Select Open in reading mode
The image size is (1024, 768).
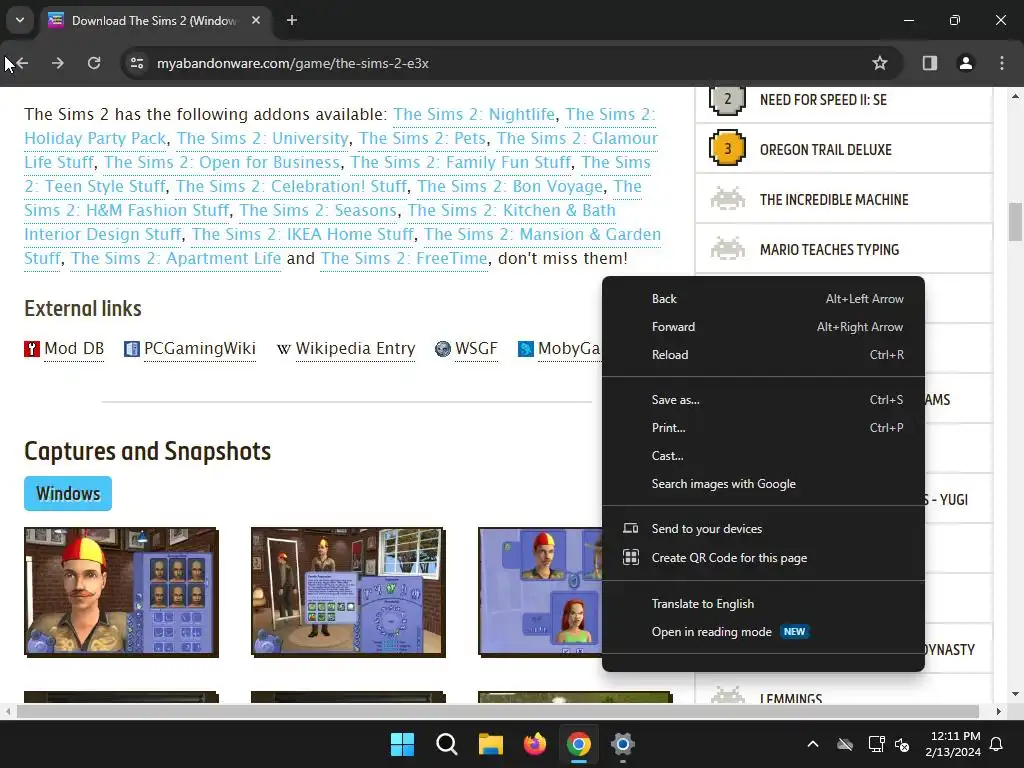[763, 632]
